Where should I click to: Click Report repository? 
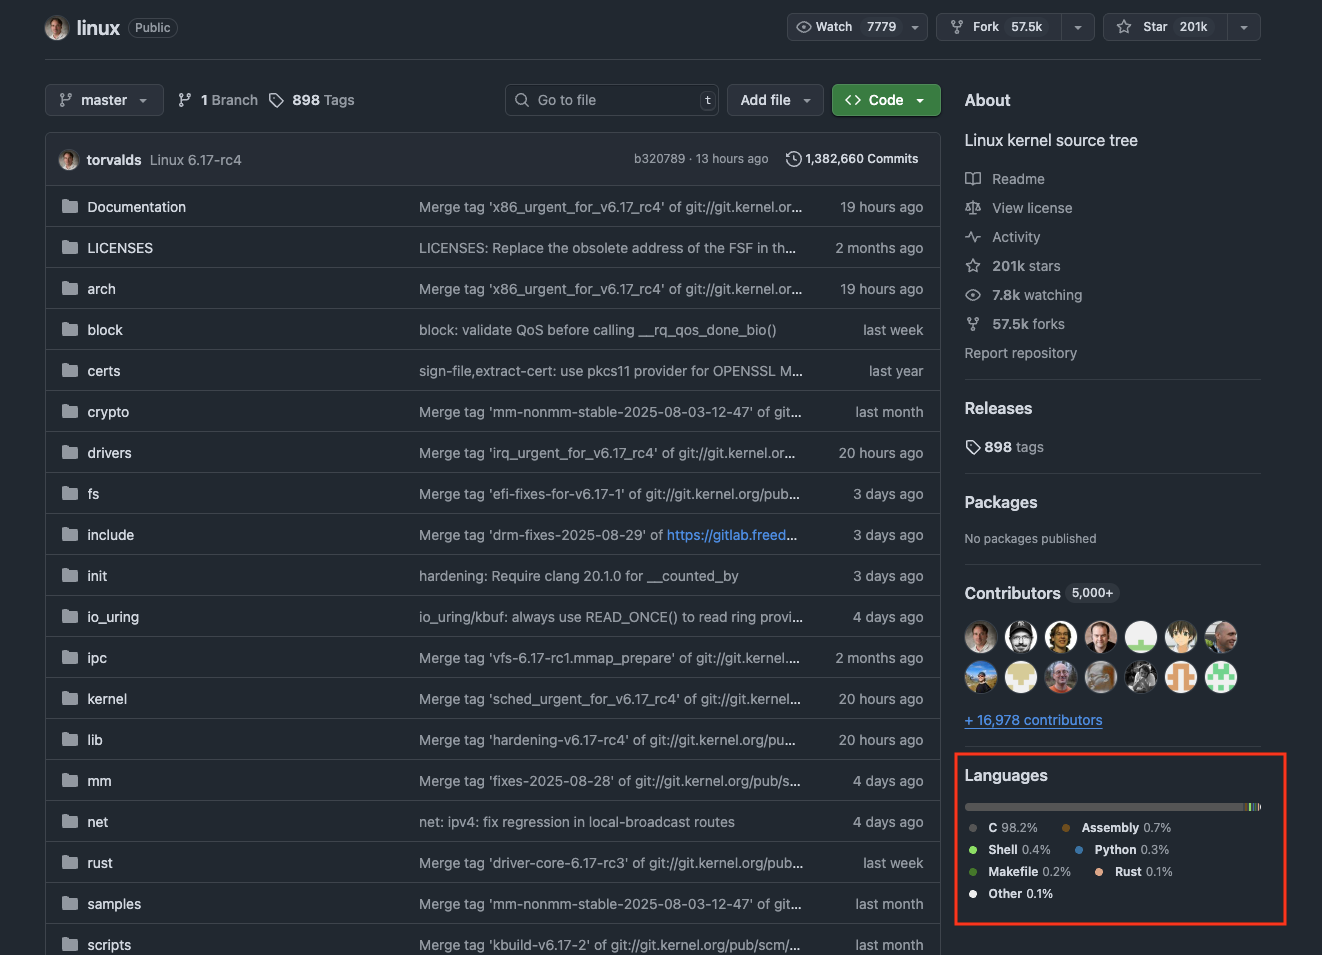tap(1021, 353)
